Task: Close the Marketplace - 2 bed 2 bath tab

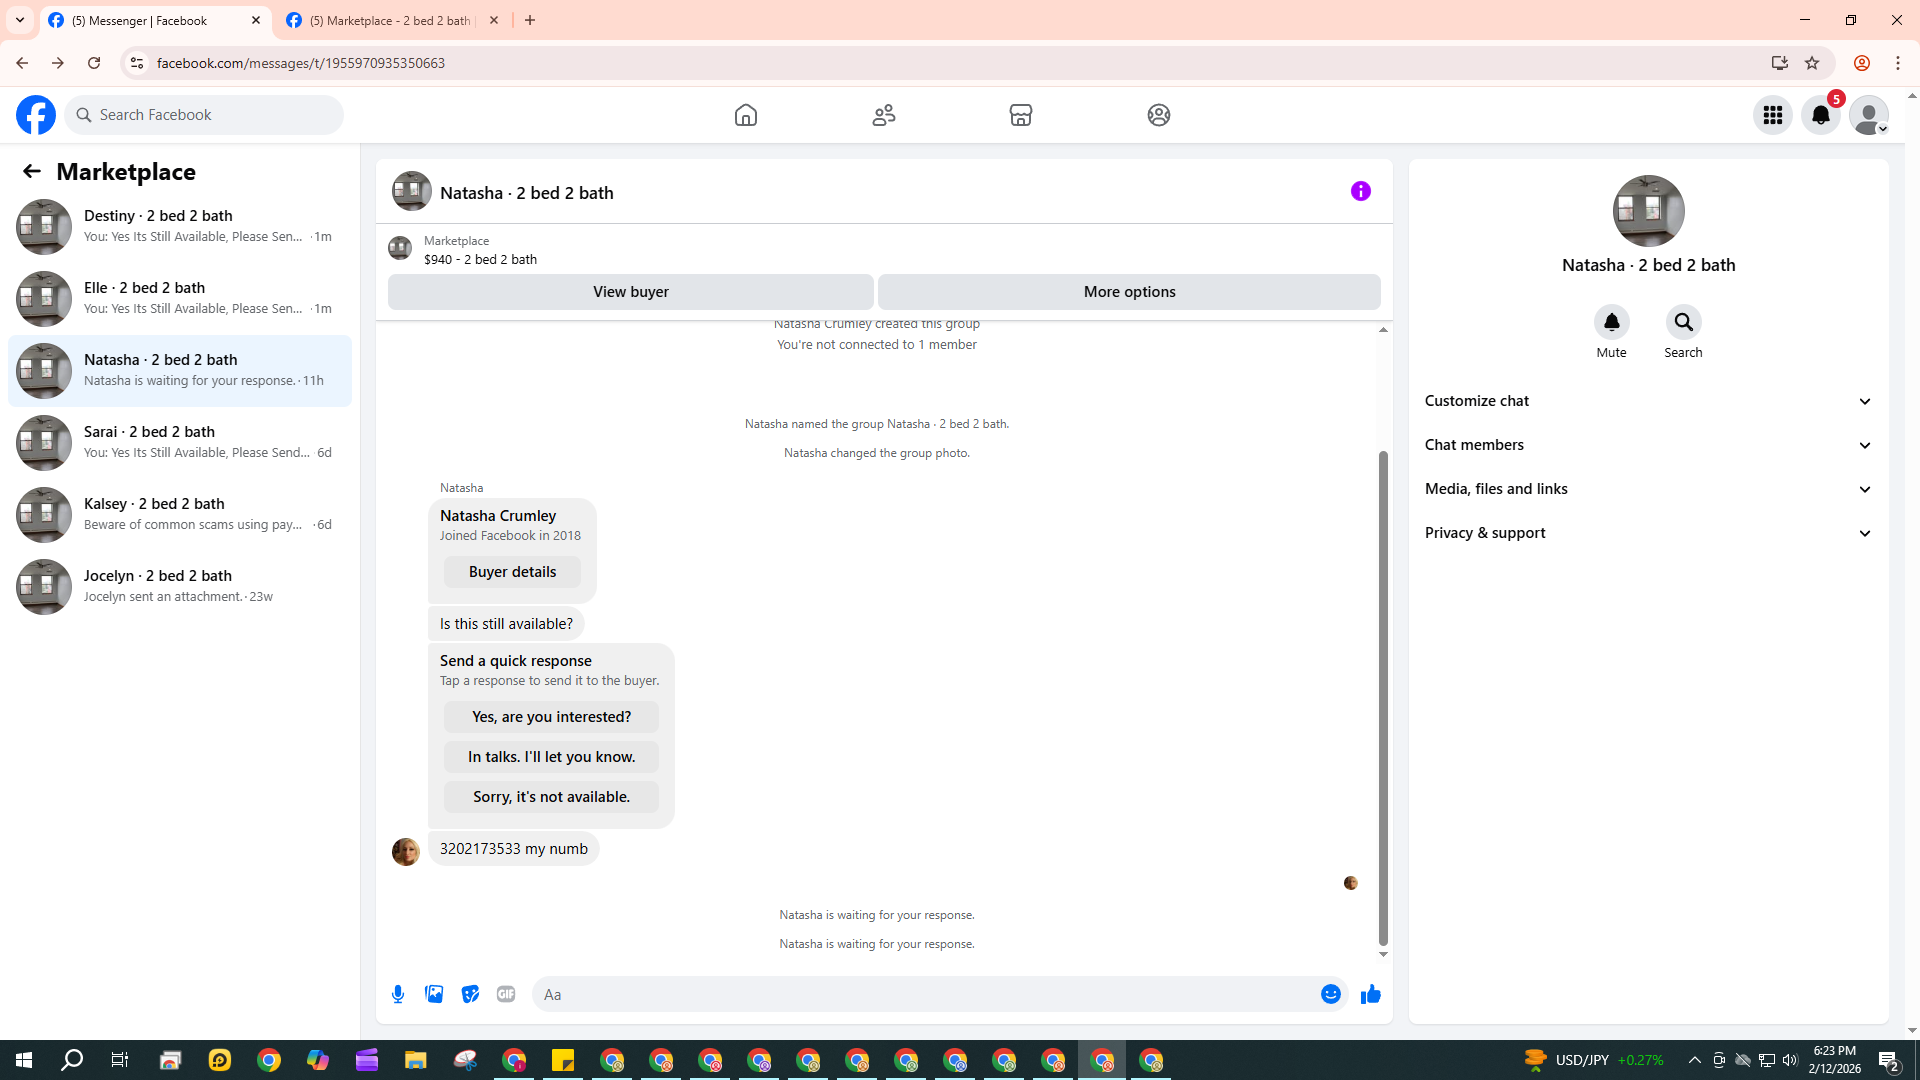Action: tap(494, 20)
